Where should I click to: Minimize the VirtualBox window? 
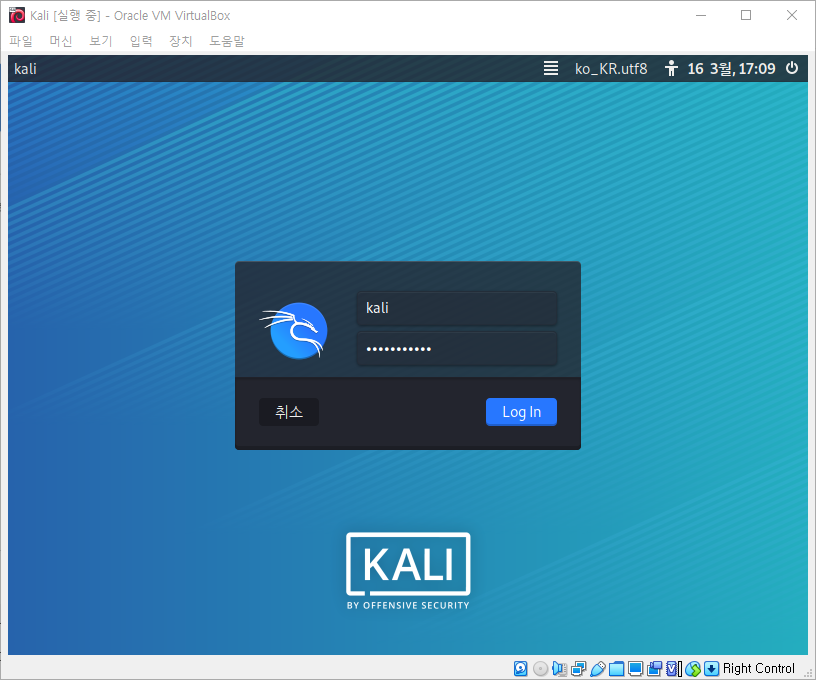701,15
